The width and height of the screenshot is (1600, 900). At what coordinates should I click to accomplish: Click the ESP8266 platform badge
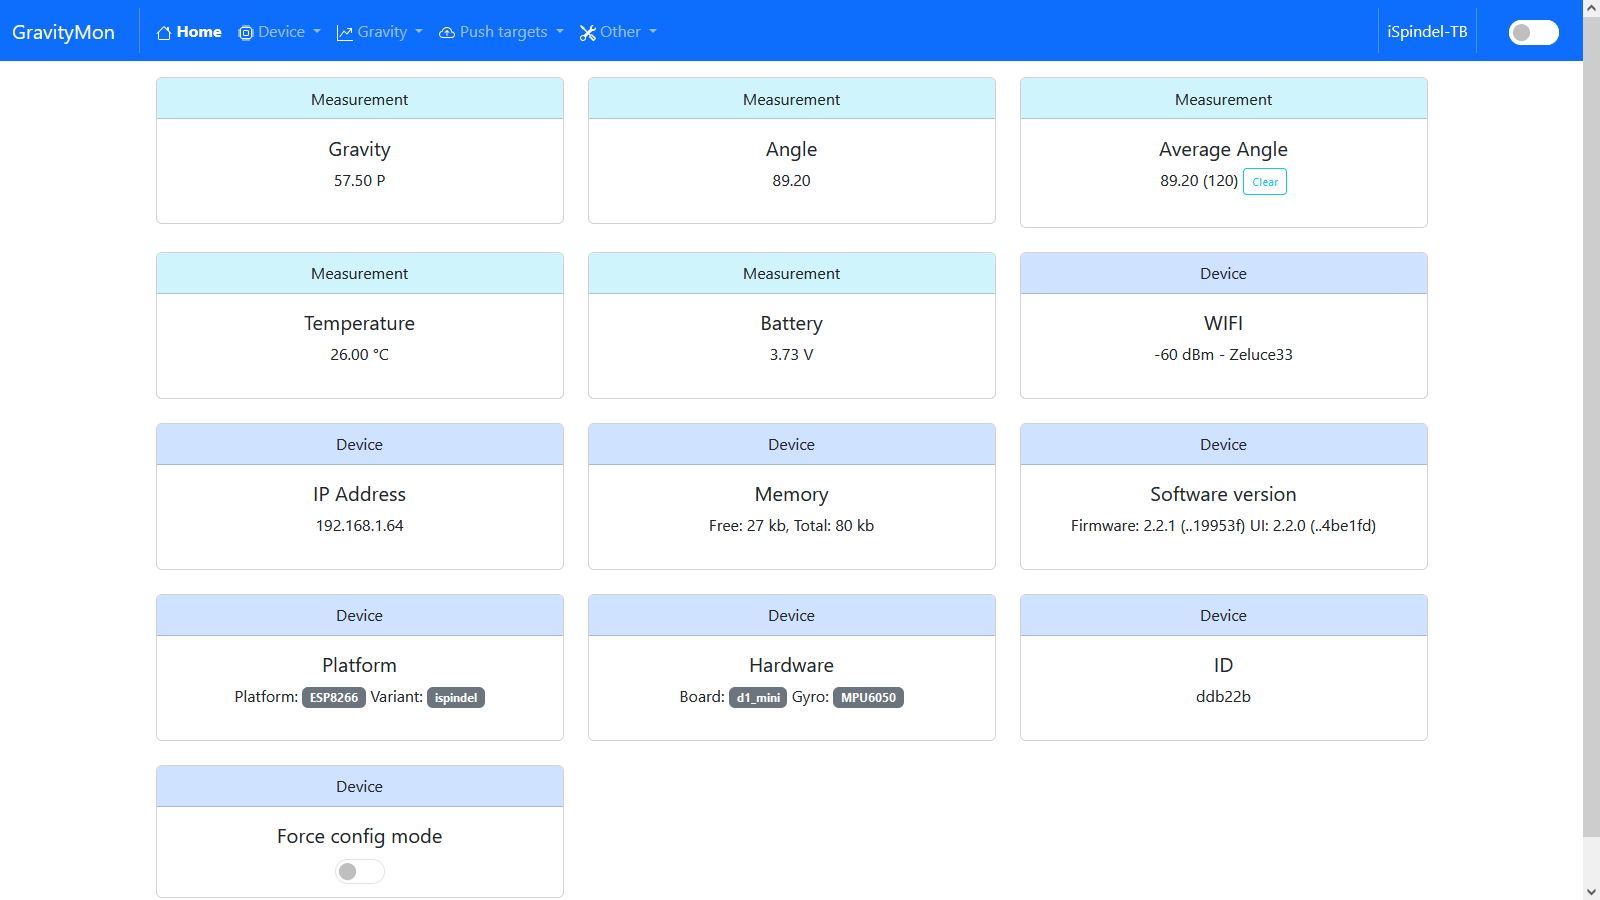click(333, 698)
